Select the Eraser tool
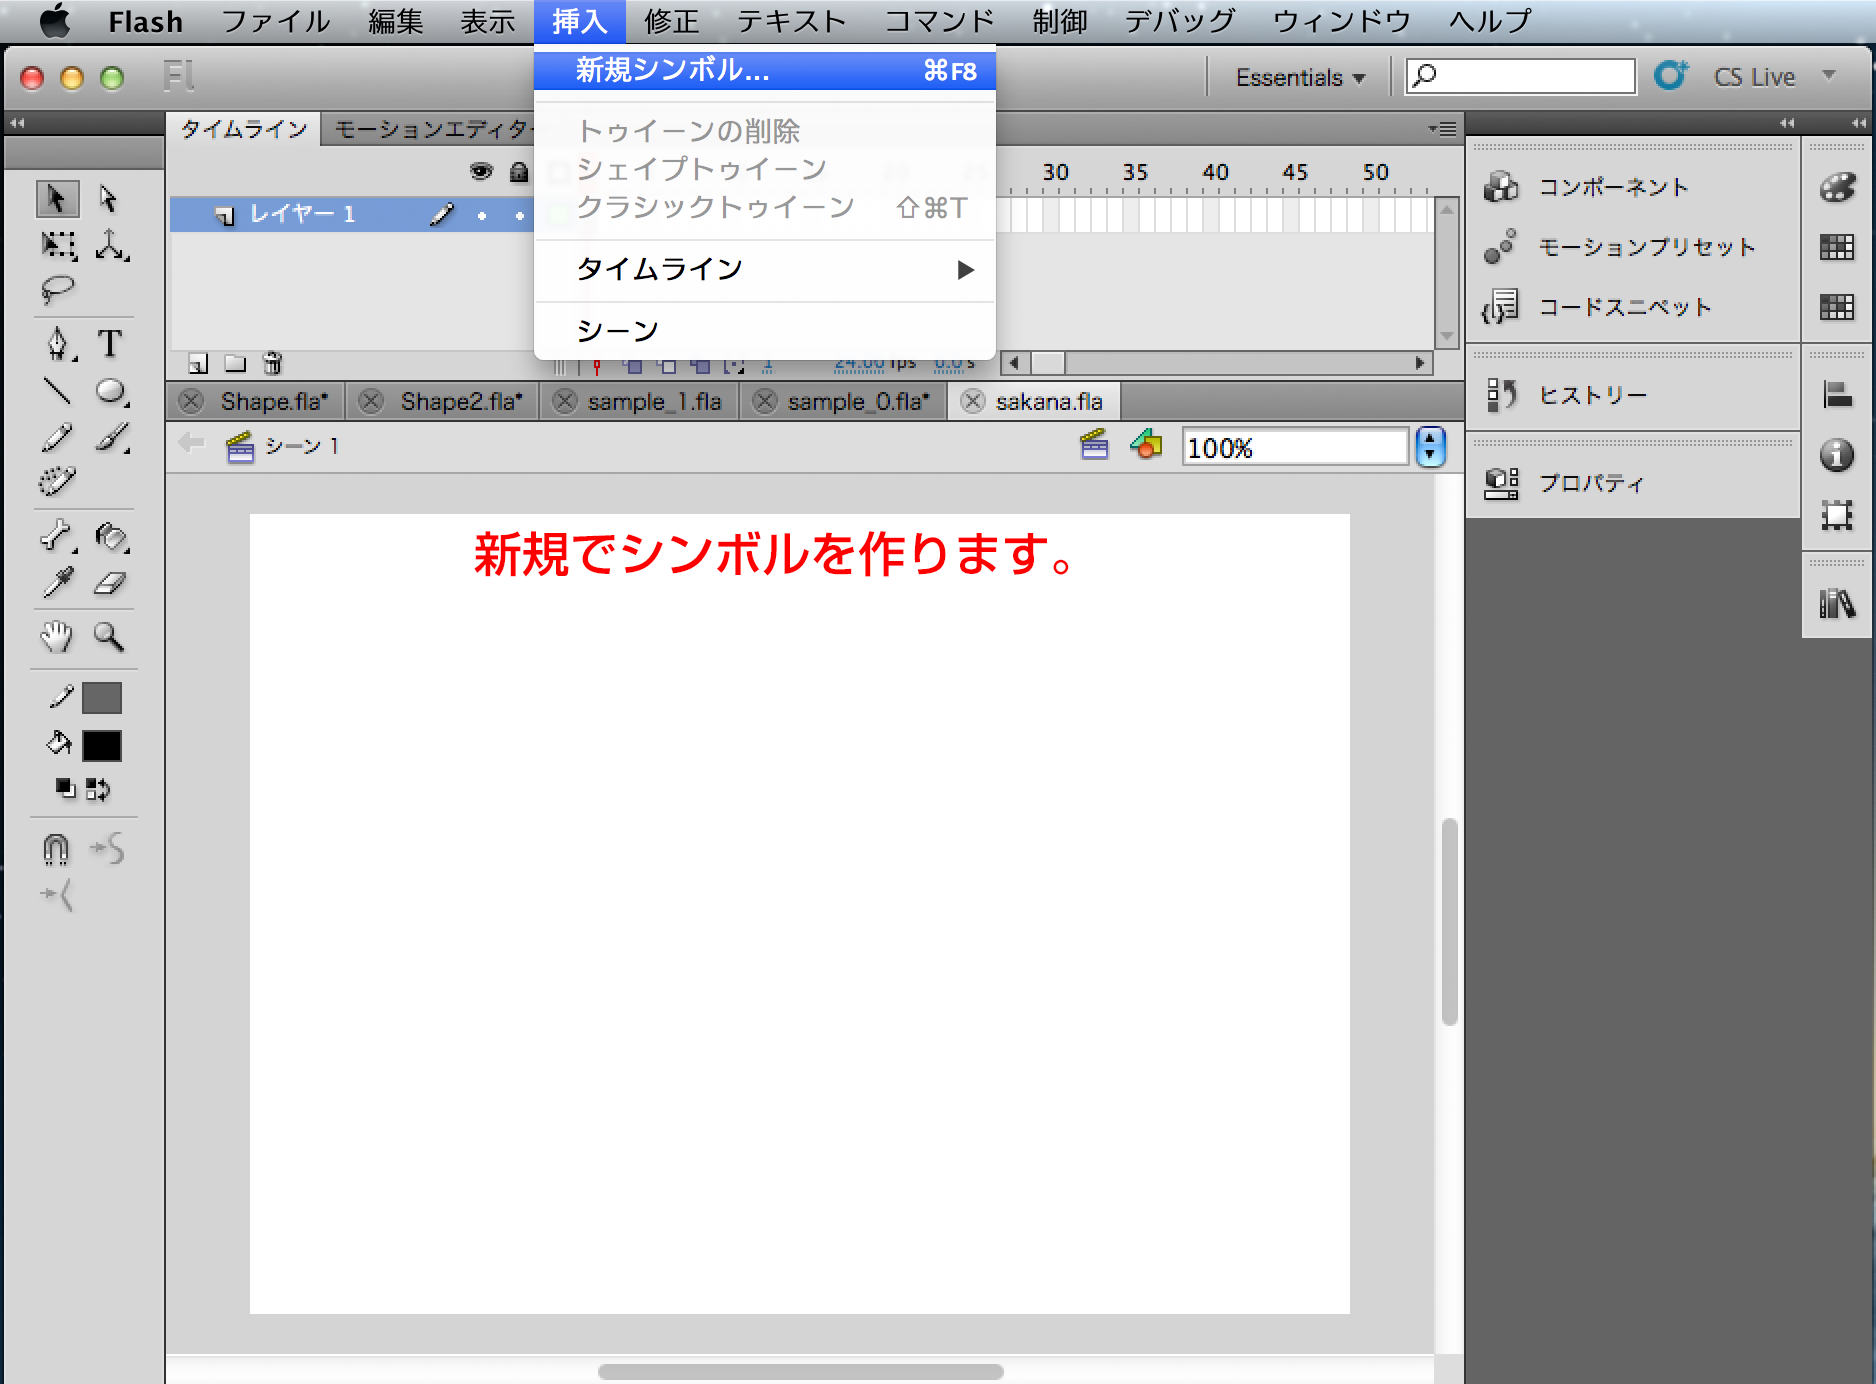Screen dimensions: 1876x1384 (110, 584)
